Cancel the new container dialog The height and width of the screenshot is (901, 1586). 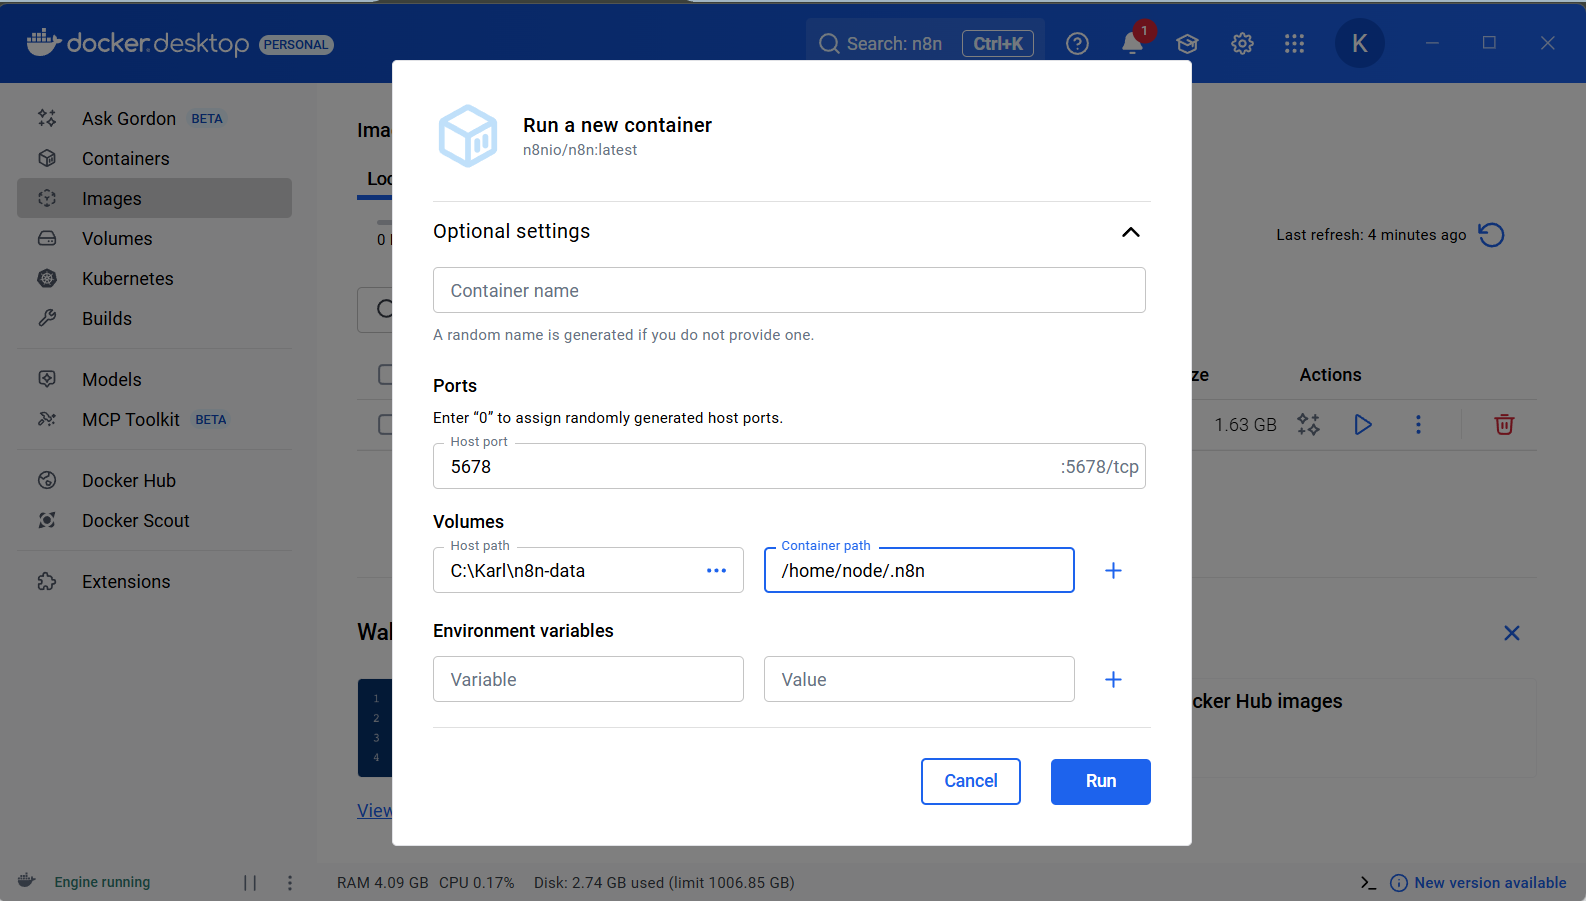970,781
